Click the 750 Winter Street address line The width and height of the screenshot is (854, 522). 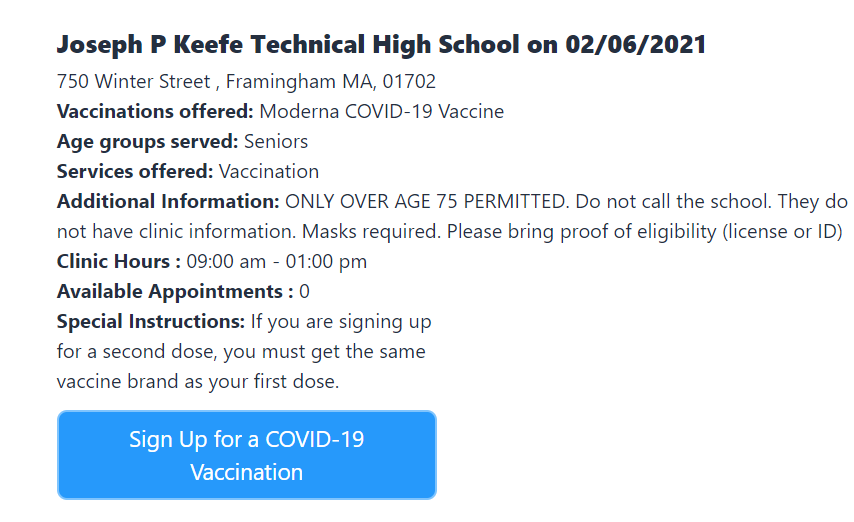point(246,82)
